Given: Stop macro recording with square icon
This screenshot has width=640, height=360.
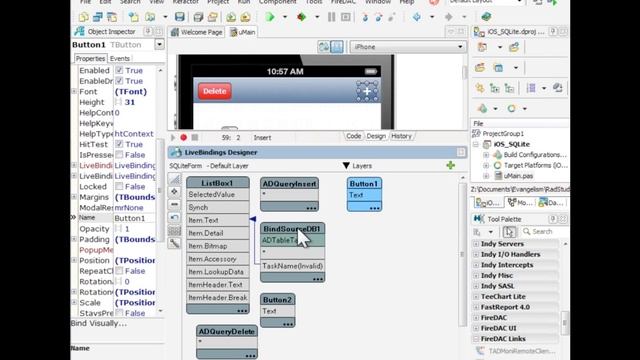Looking at the screenshot, I should pyautogui.click(x=195, y=138).
